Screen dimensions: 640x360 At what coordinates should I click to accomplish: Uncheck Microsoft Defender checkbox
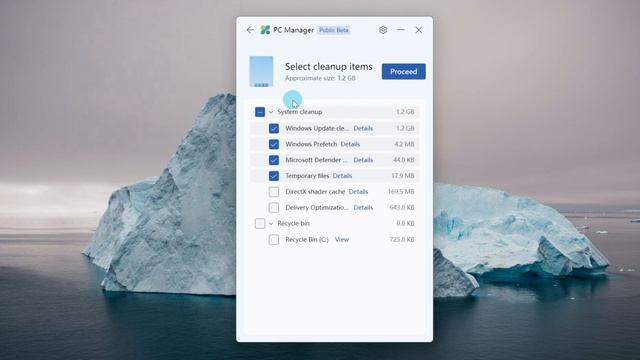click(x=274, y=160)
